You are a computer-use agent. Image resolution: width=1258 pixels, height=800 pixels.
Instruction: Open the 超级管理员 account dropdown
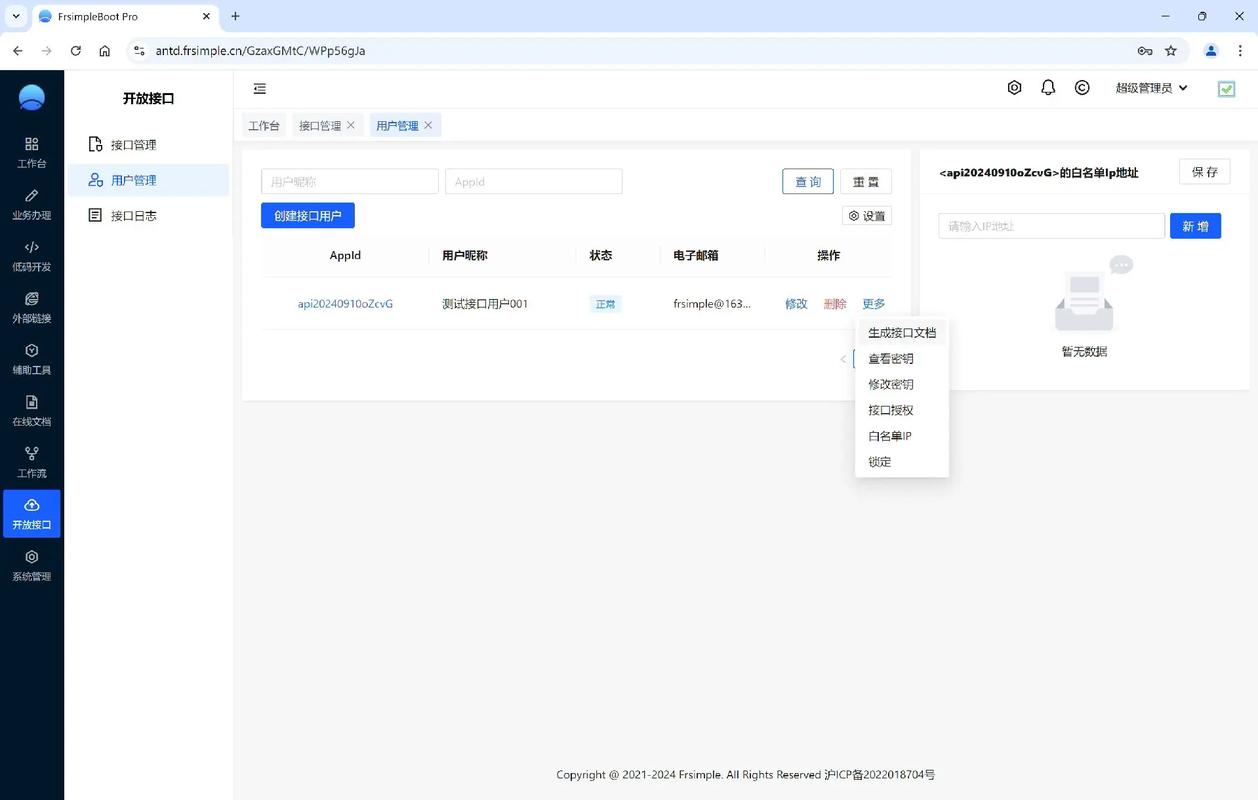(x=1150, y=88)
